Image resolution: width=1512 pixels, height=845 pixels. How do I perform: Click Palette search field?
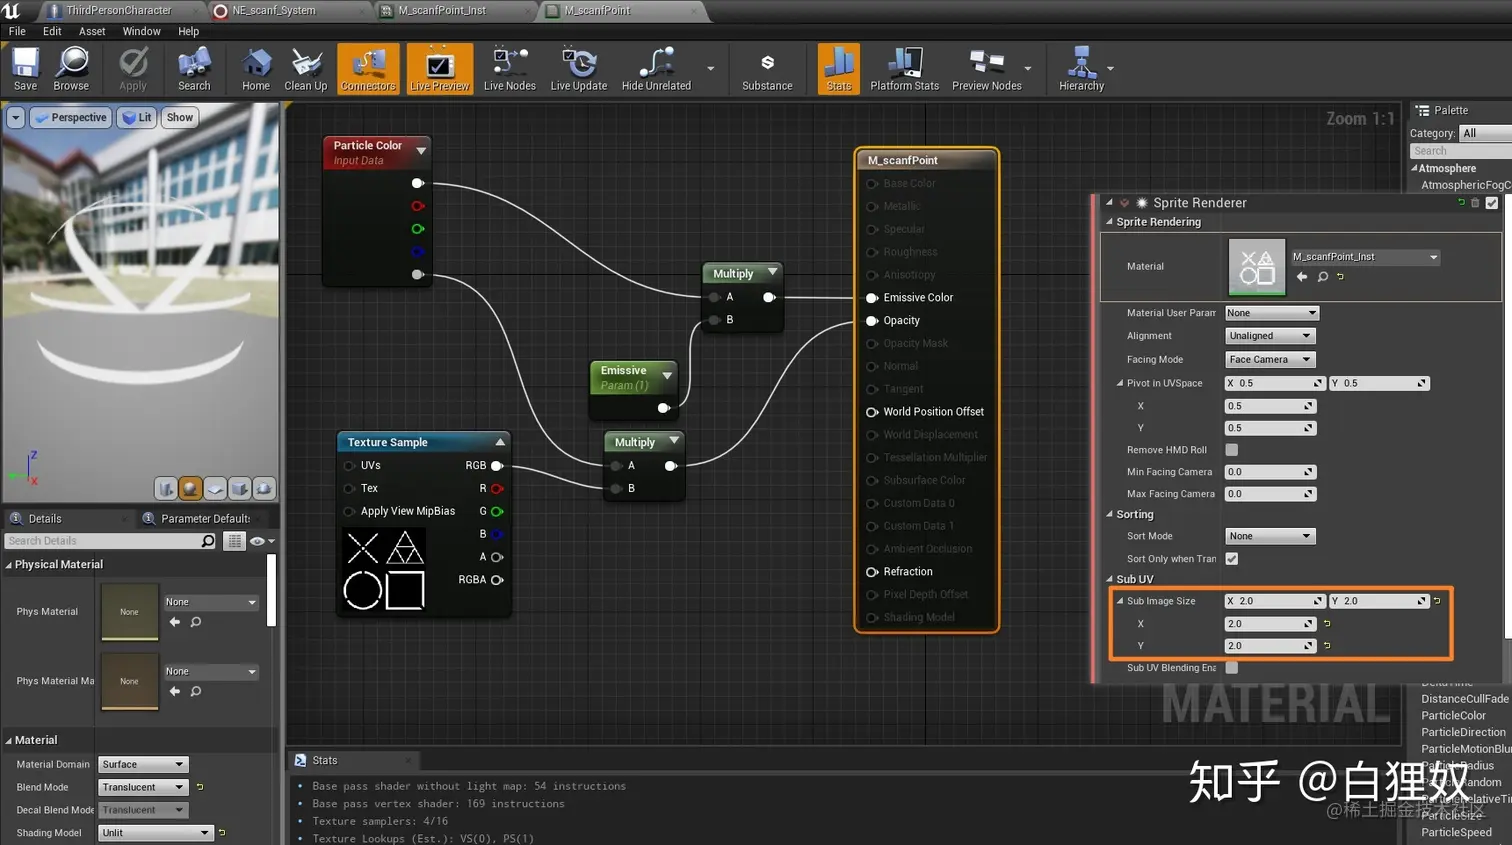1460,151
